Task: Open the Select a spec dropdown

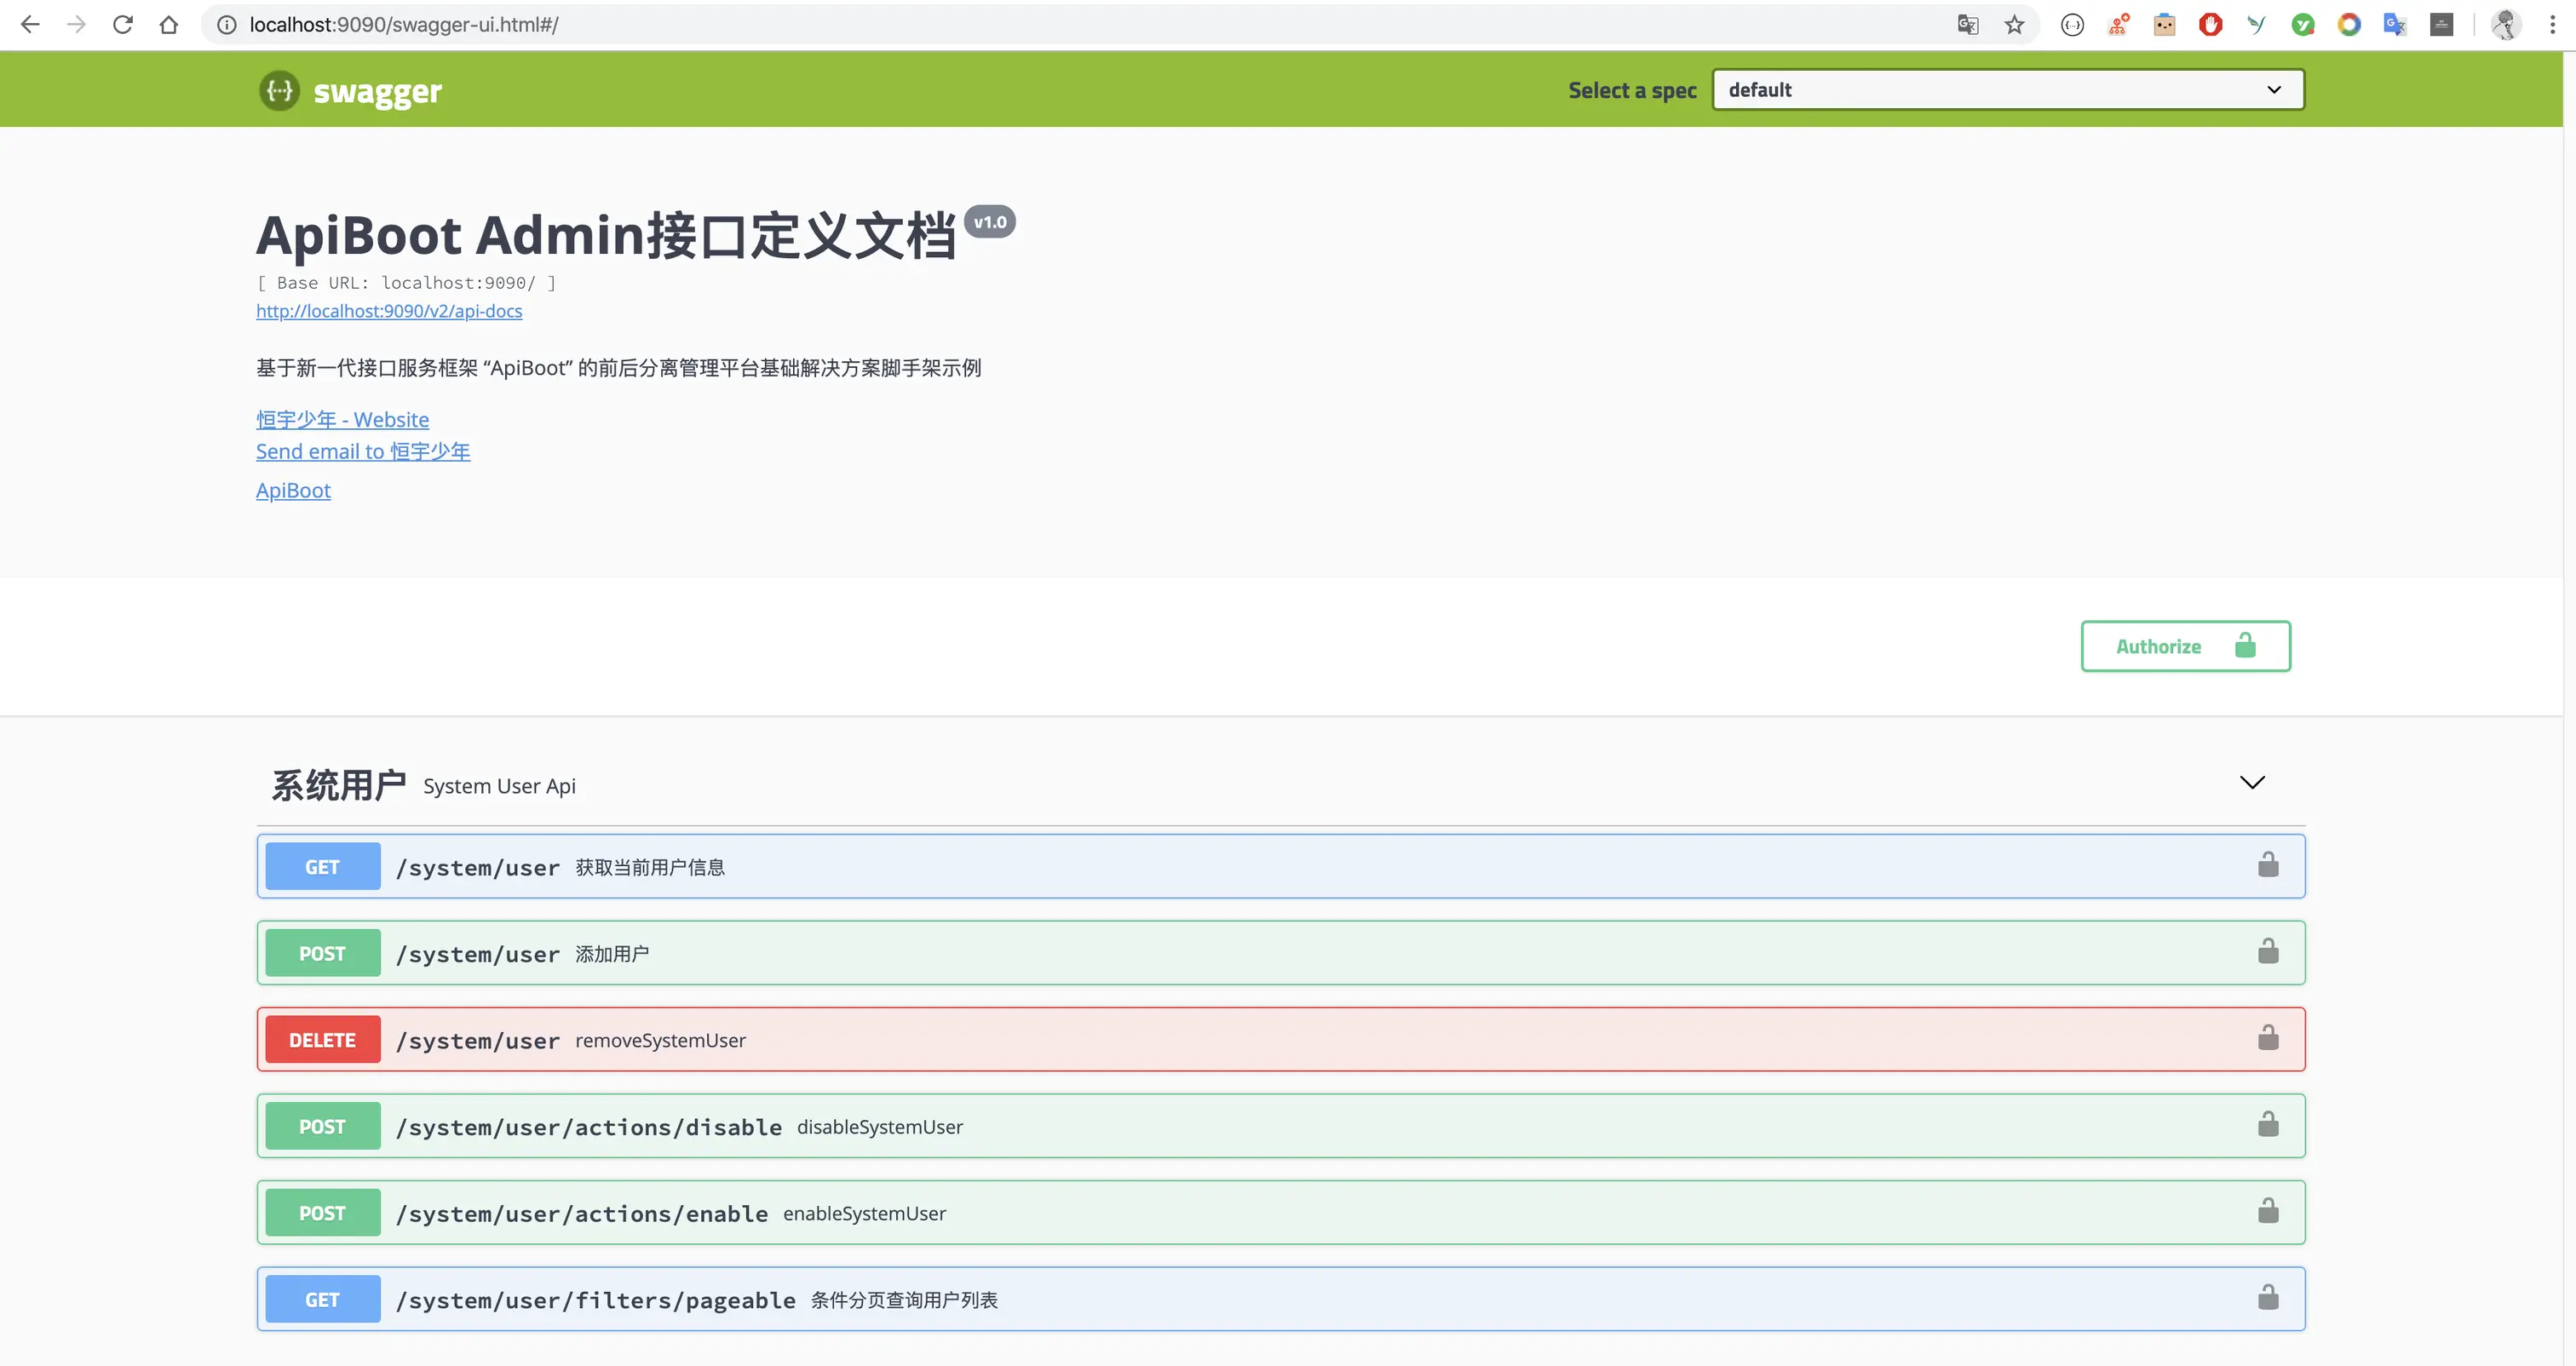Action: [2007, 90]
